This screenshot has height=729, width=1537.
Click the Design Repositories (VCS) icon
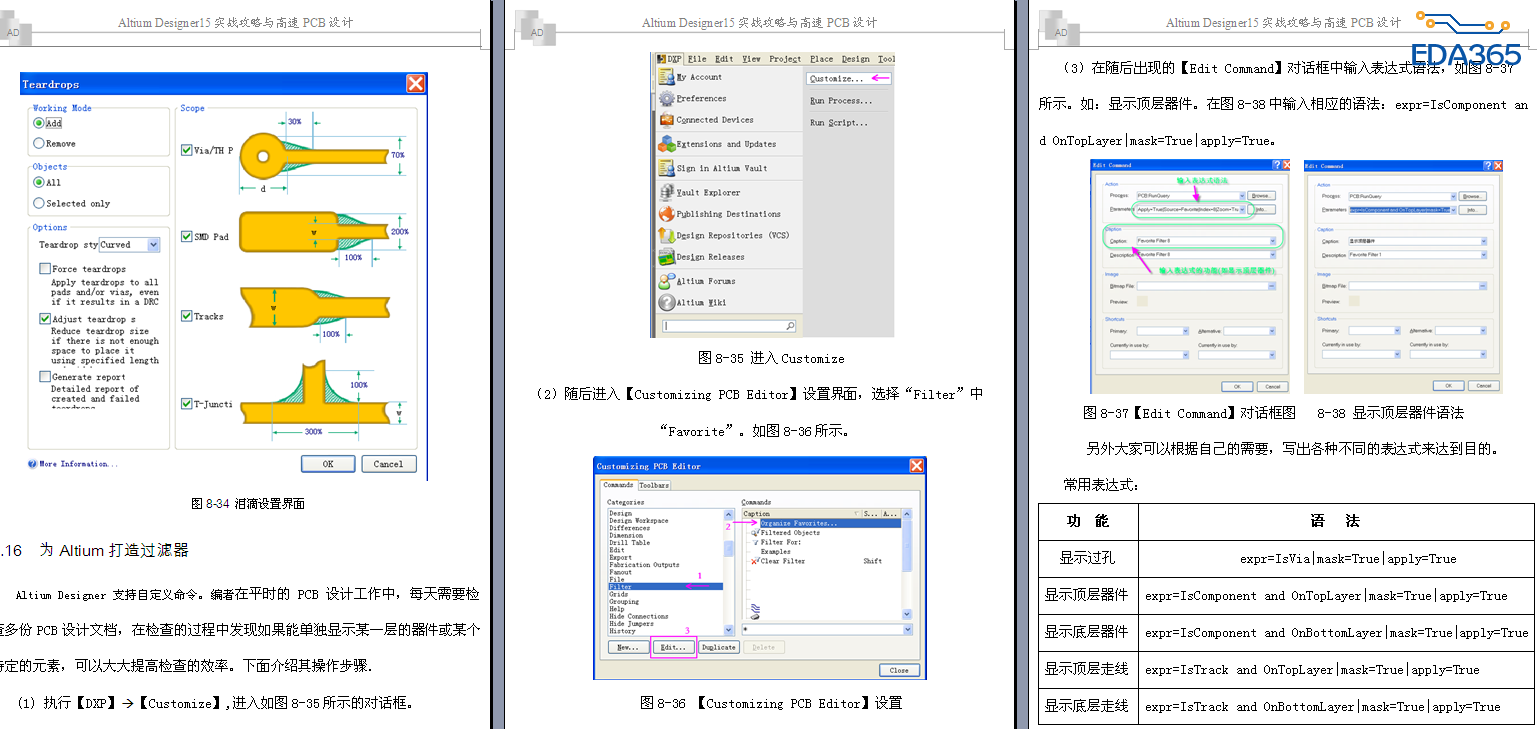[x=666, y=235]
